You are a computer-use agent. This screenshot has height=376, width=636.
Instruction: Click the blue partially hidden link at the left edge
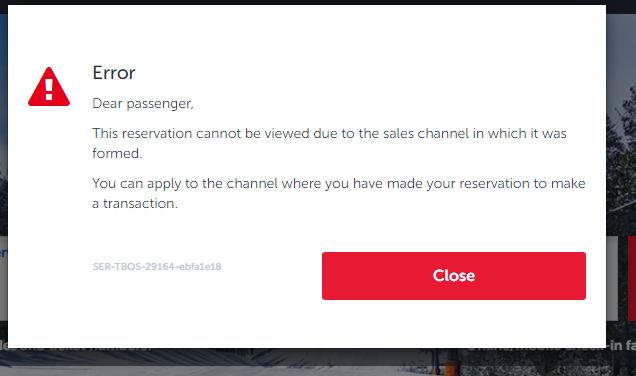[x=3, y=253]
